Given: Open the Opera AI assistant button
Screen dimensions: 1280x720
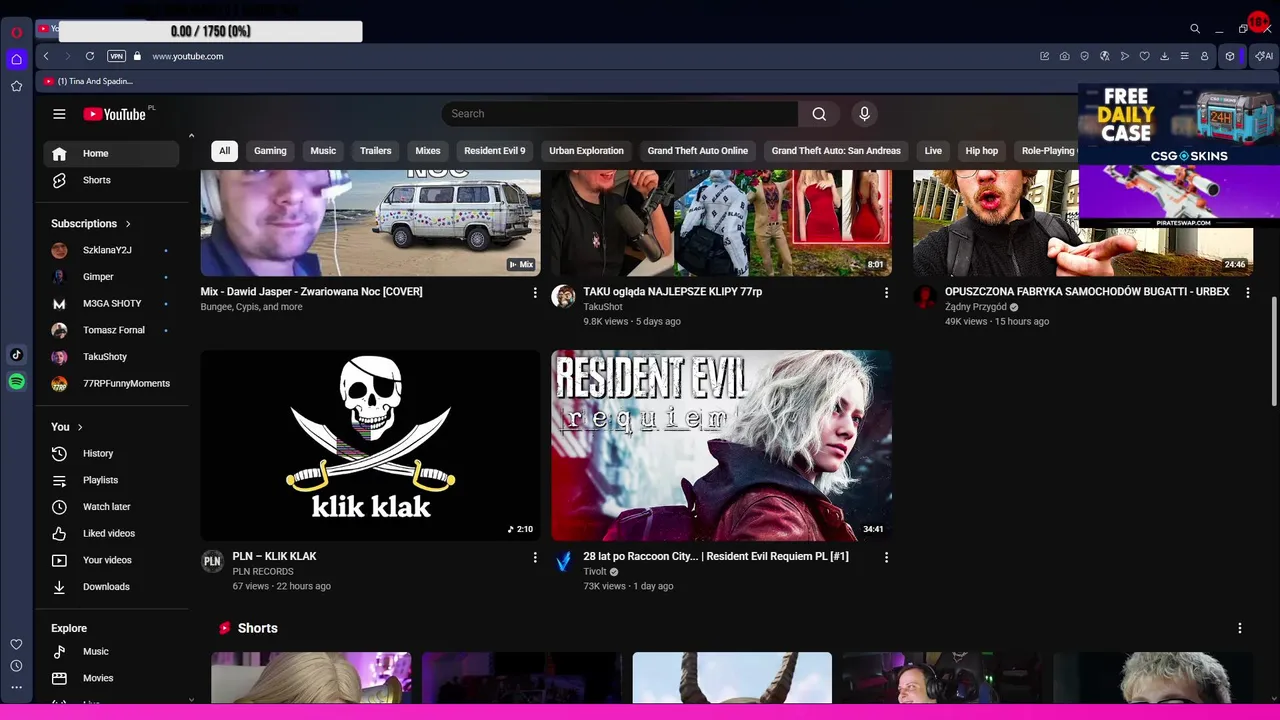Looking at the screenshot, I should (x=1263, y=56).
